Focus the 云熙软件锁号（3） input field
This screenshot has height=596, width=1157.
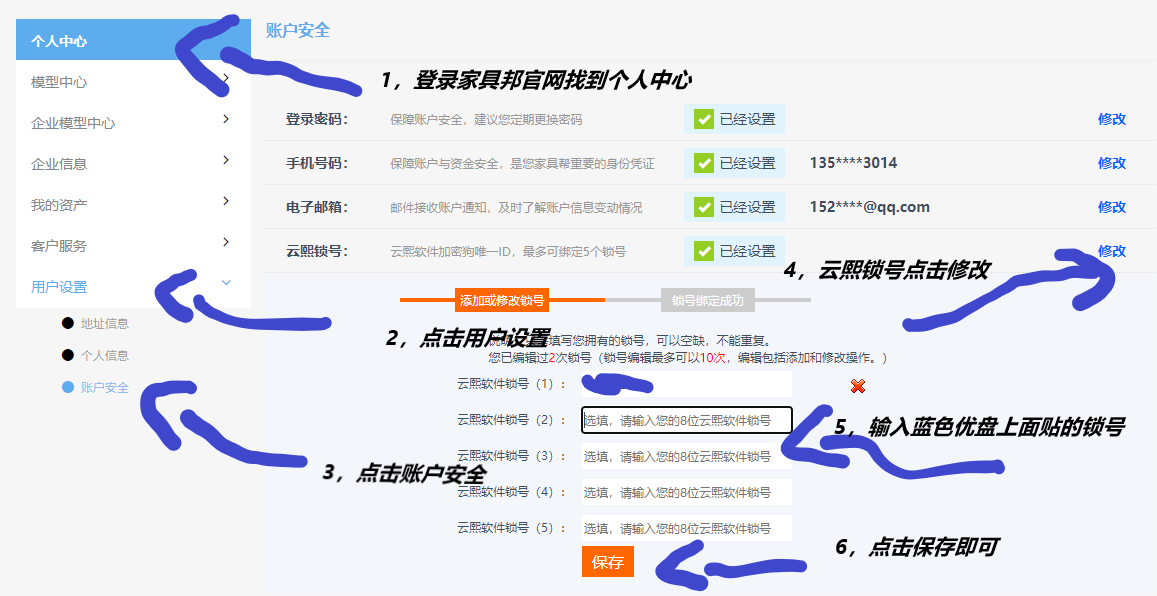pos(686,456)
